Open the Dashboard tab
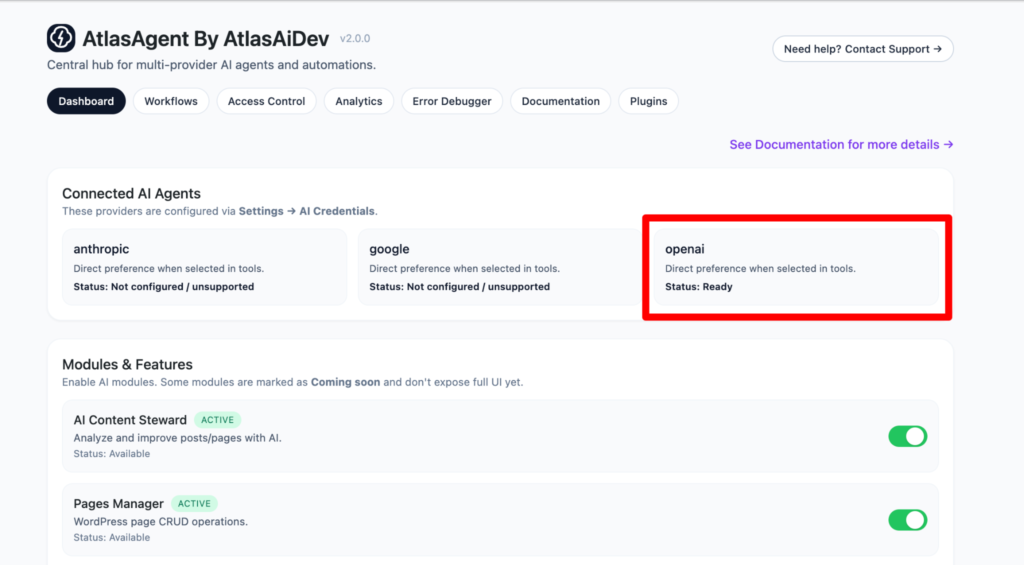This screenshot has width=1024, height=565. (x=86, y=101)
